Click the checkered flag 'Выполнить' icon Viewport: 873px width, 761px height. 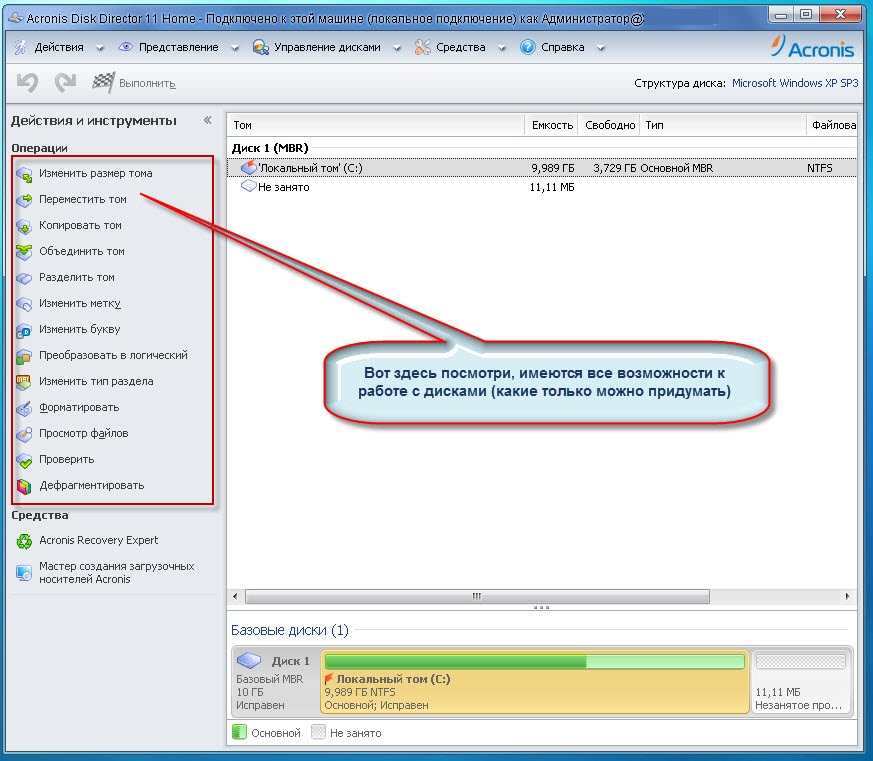tap(104, 82)
